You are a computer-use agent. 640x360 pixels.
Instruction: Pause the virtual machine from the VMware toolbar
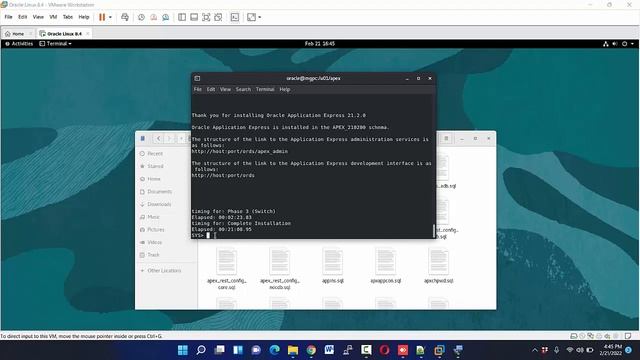[x=102, y=17]
